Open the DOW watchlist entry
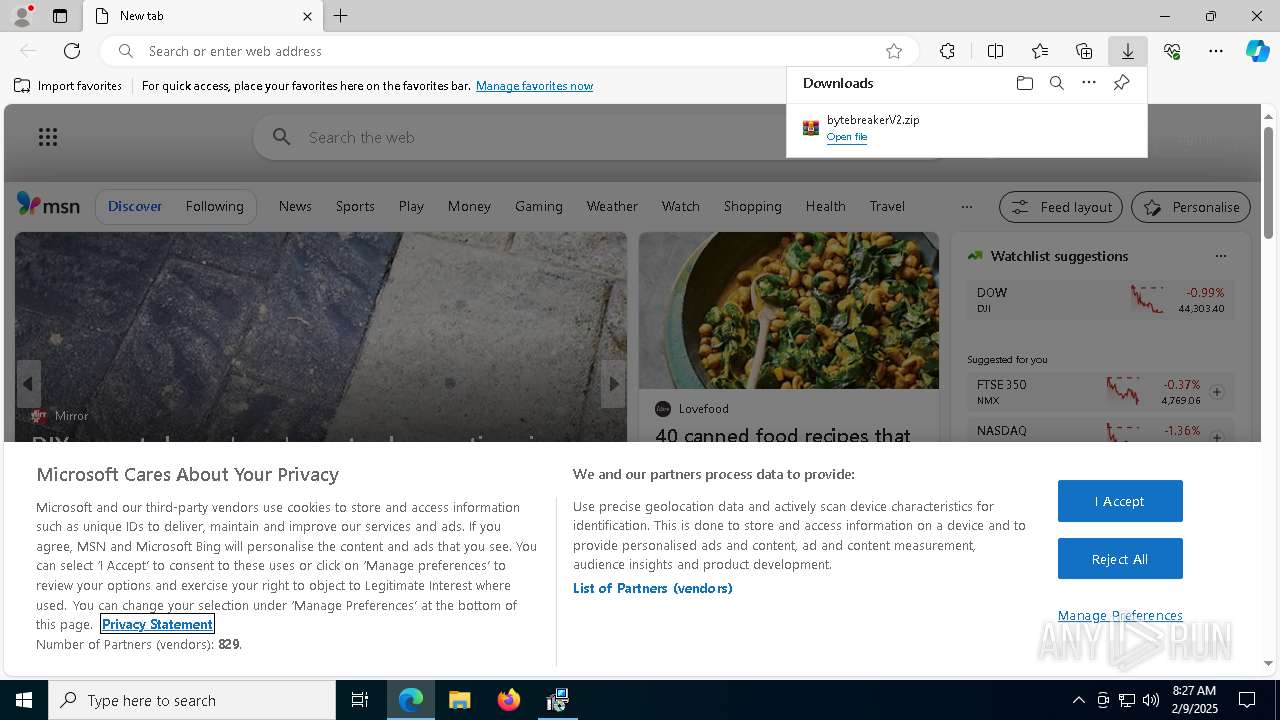This screenshot has height=720, width=1280. point(1100,299)
